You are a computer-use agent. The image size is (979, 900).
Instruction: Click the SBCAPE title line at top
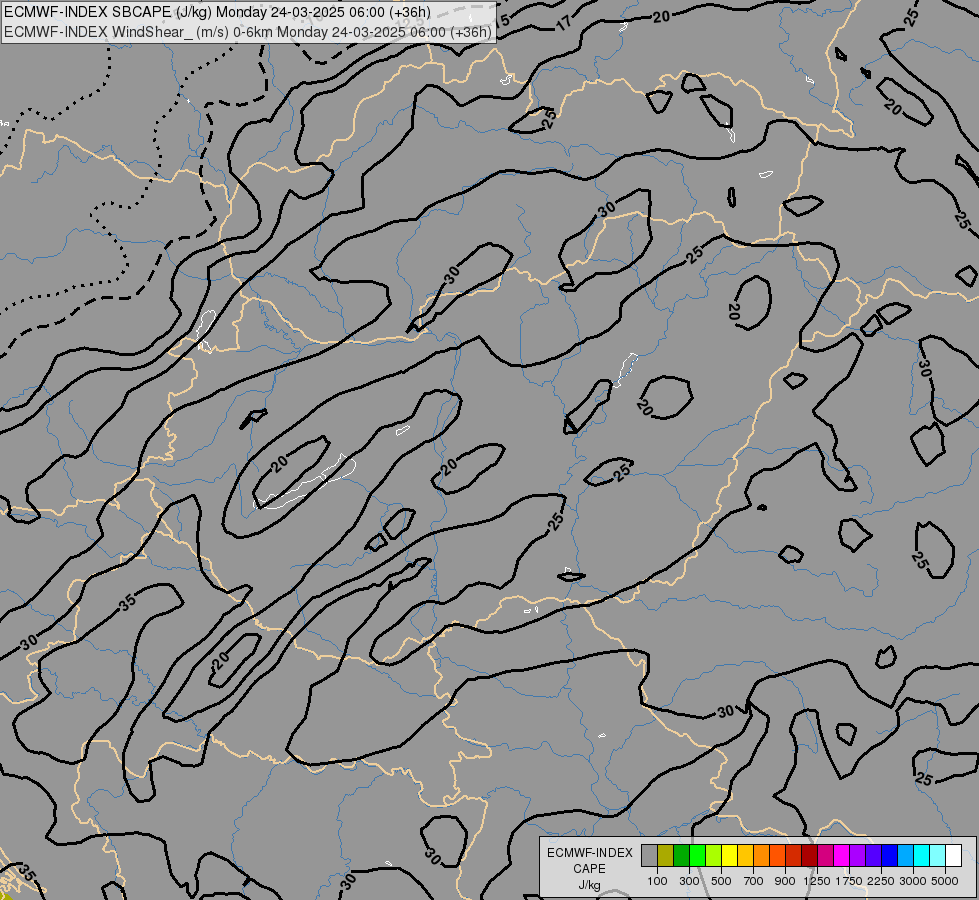217,12
